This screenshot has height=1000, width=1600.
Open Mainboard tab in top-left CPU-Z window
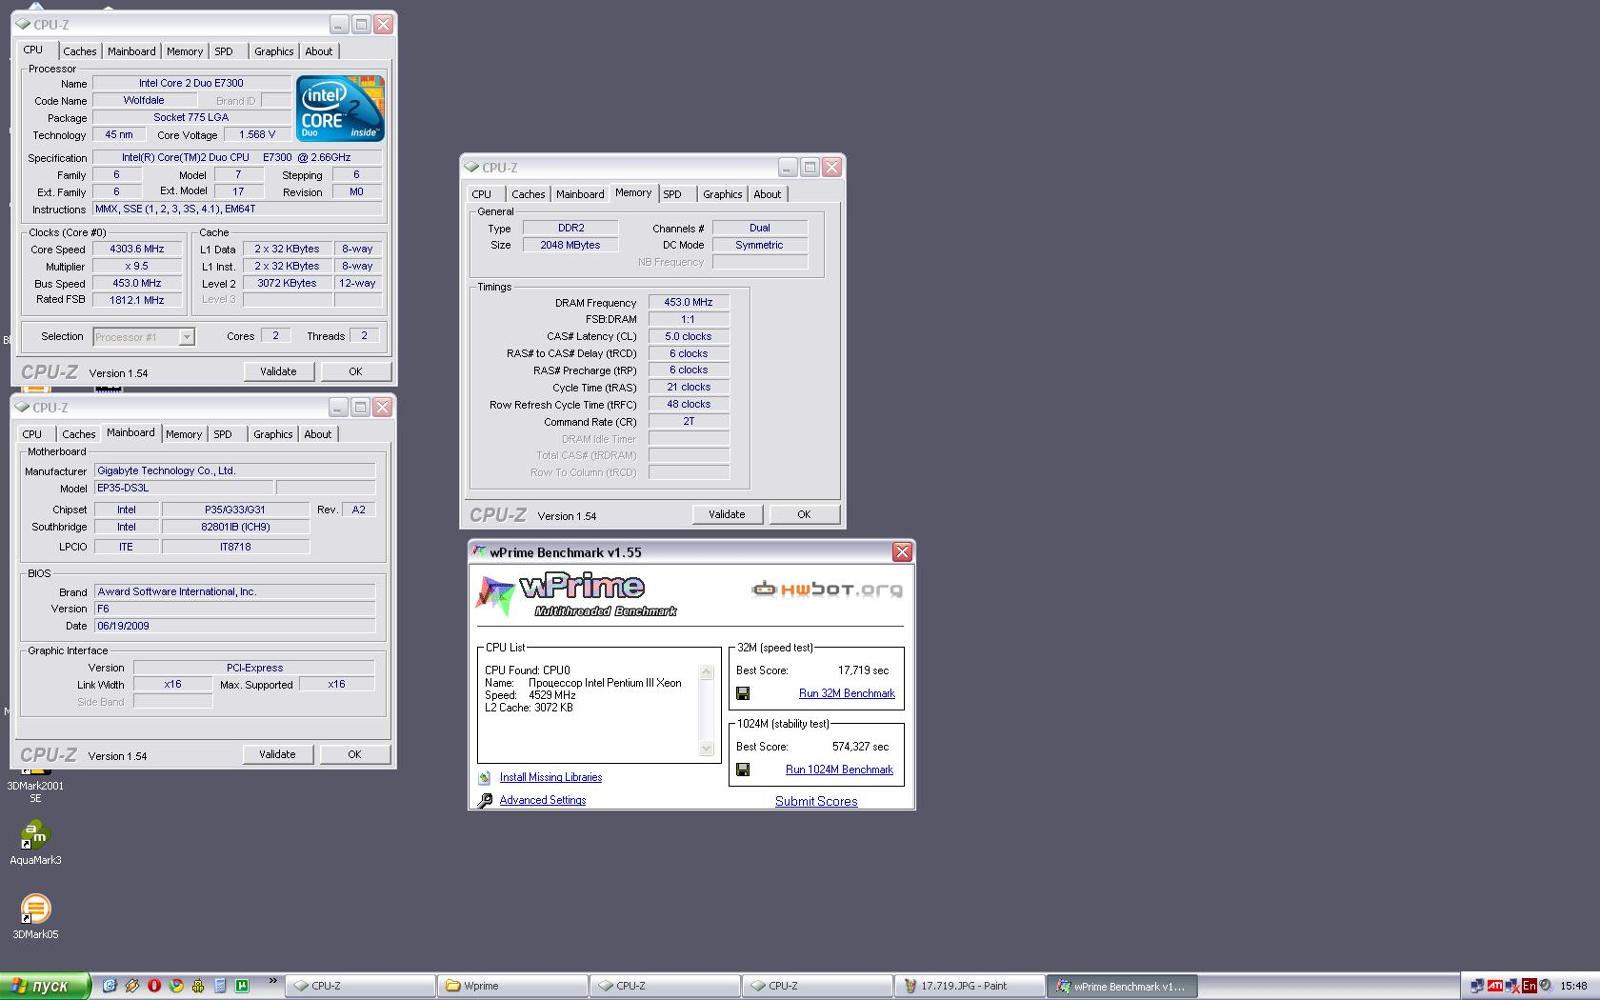click(x=132, y=51)
